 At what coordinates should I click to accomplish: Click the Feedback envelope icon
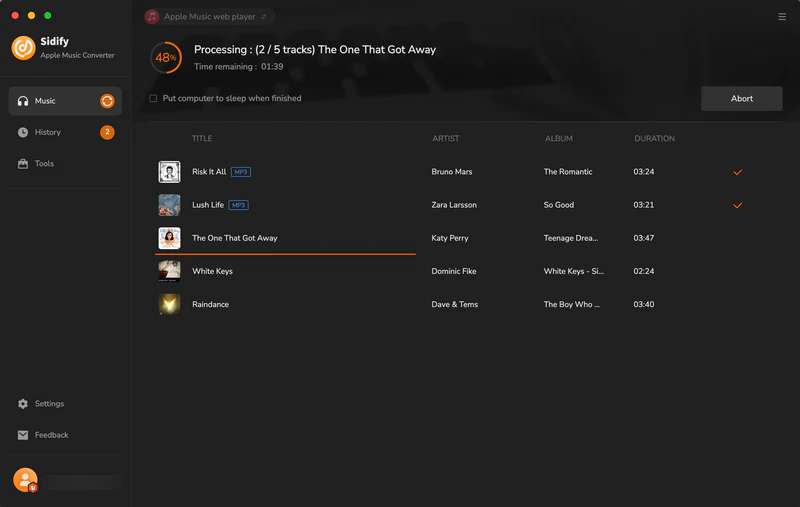[x=23, y=435]
